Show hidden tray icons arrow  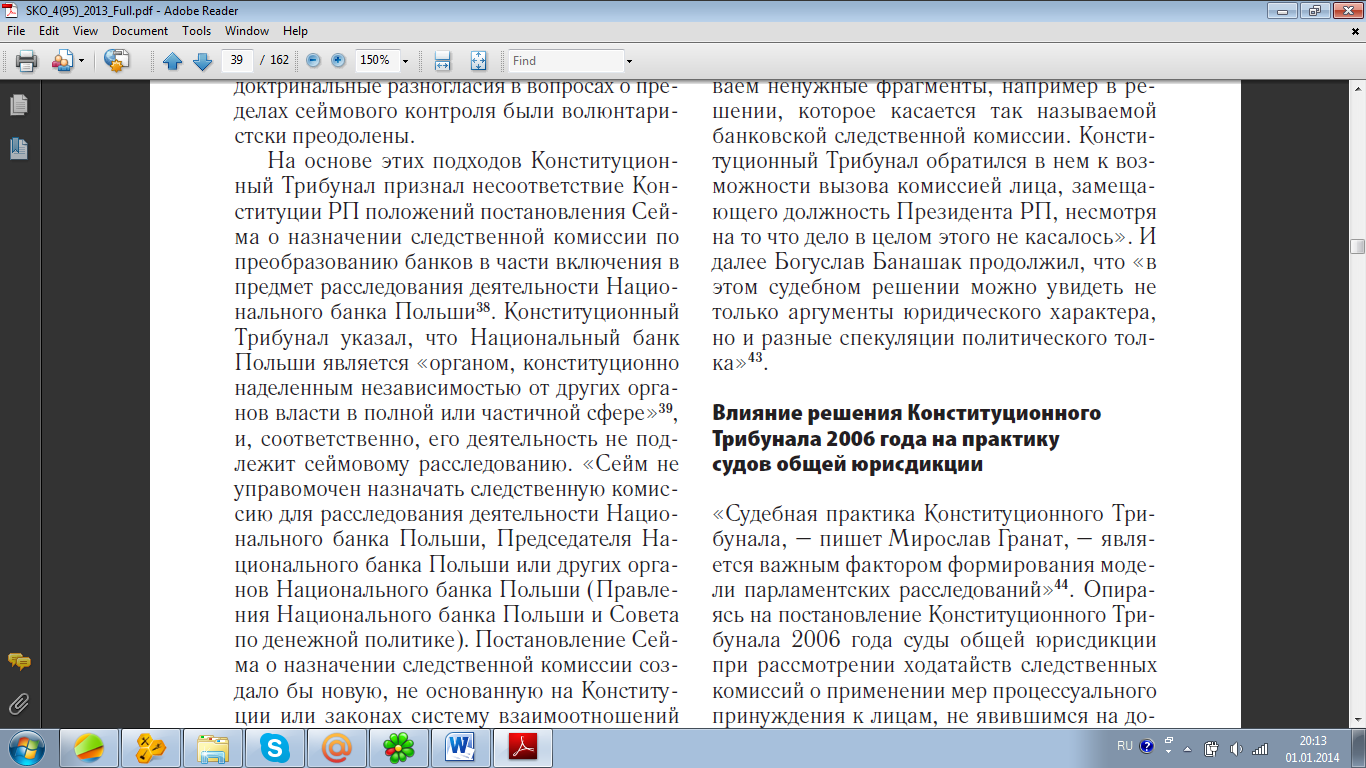point(1187,747)
